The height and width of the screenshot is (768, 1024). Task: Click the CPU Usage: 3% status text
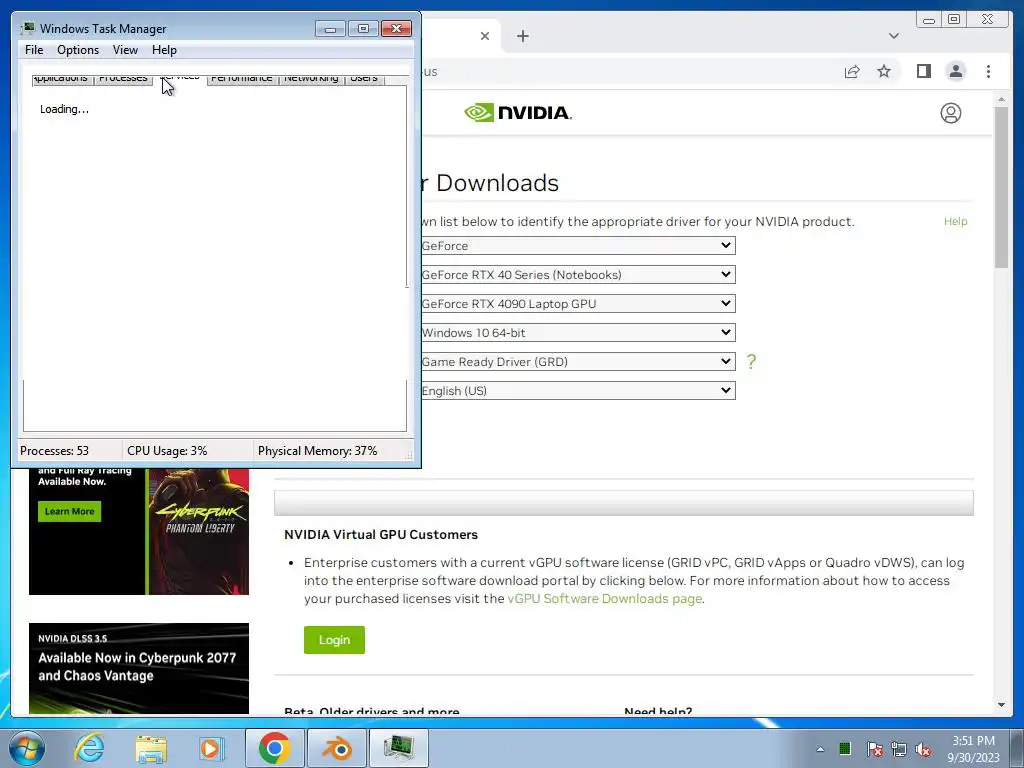click(x=167, y=451)
